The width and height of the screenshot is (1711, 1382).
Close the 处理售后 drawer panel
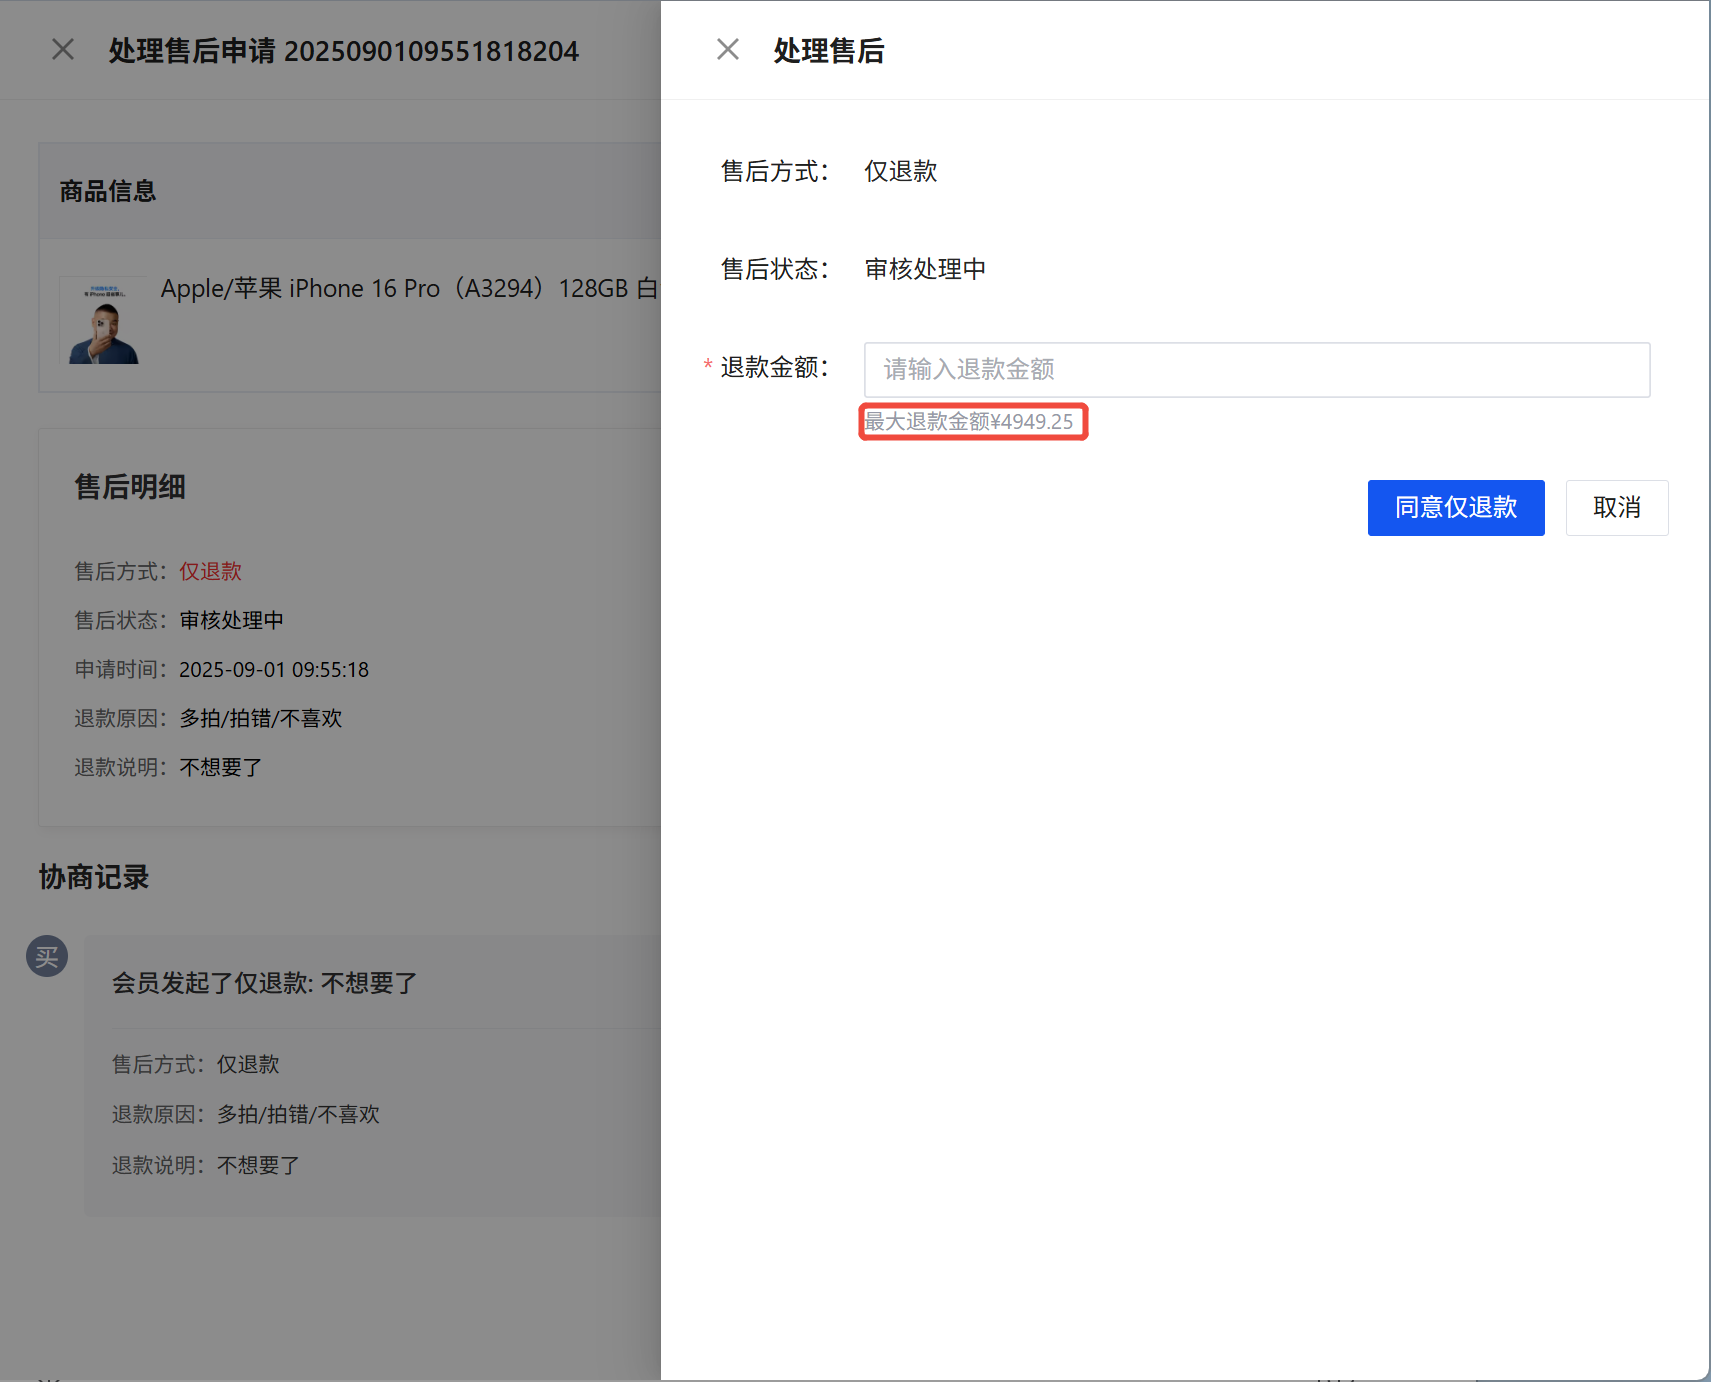click(728, 49)
